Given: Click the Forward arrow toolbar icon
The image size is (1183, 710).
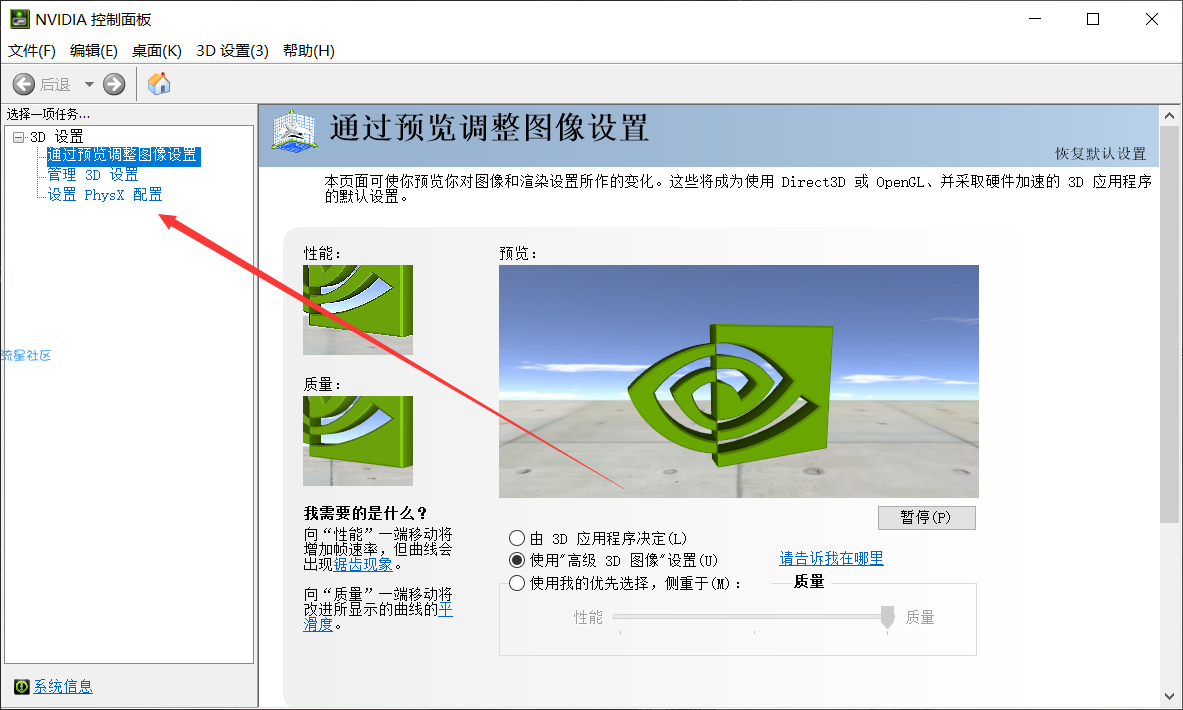Looking at the screenshot, I should [114, 84].
